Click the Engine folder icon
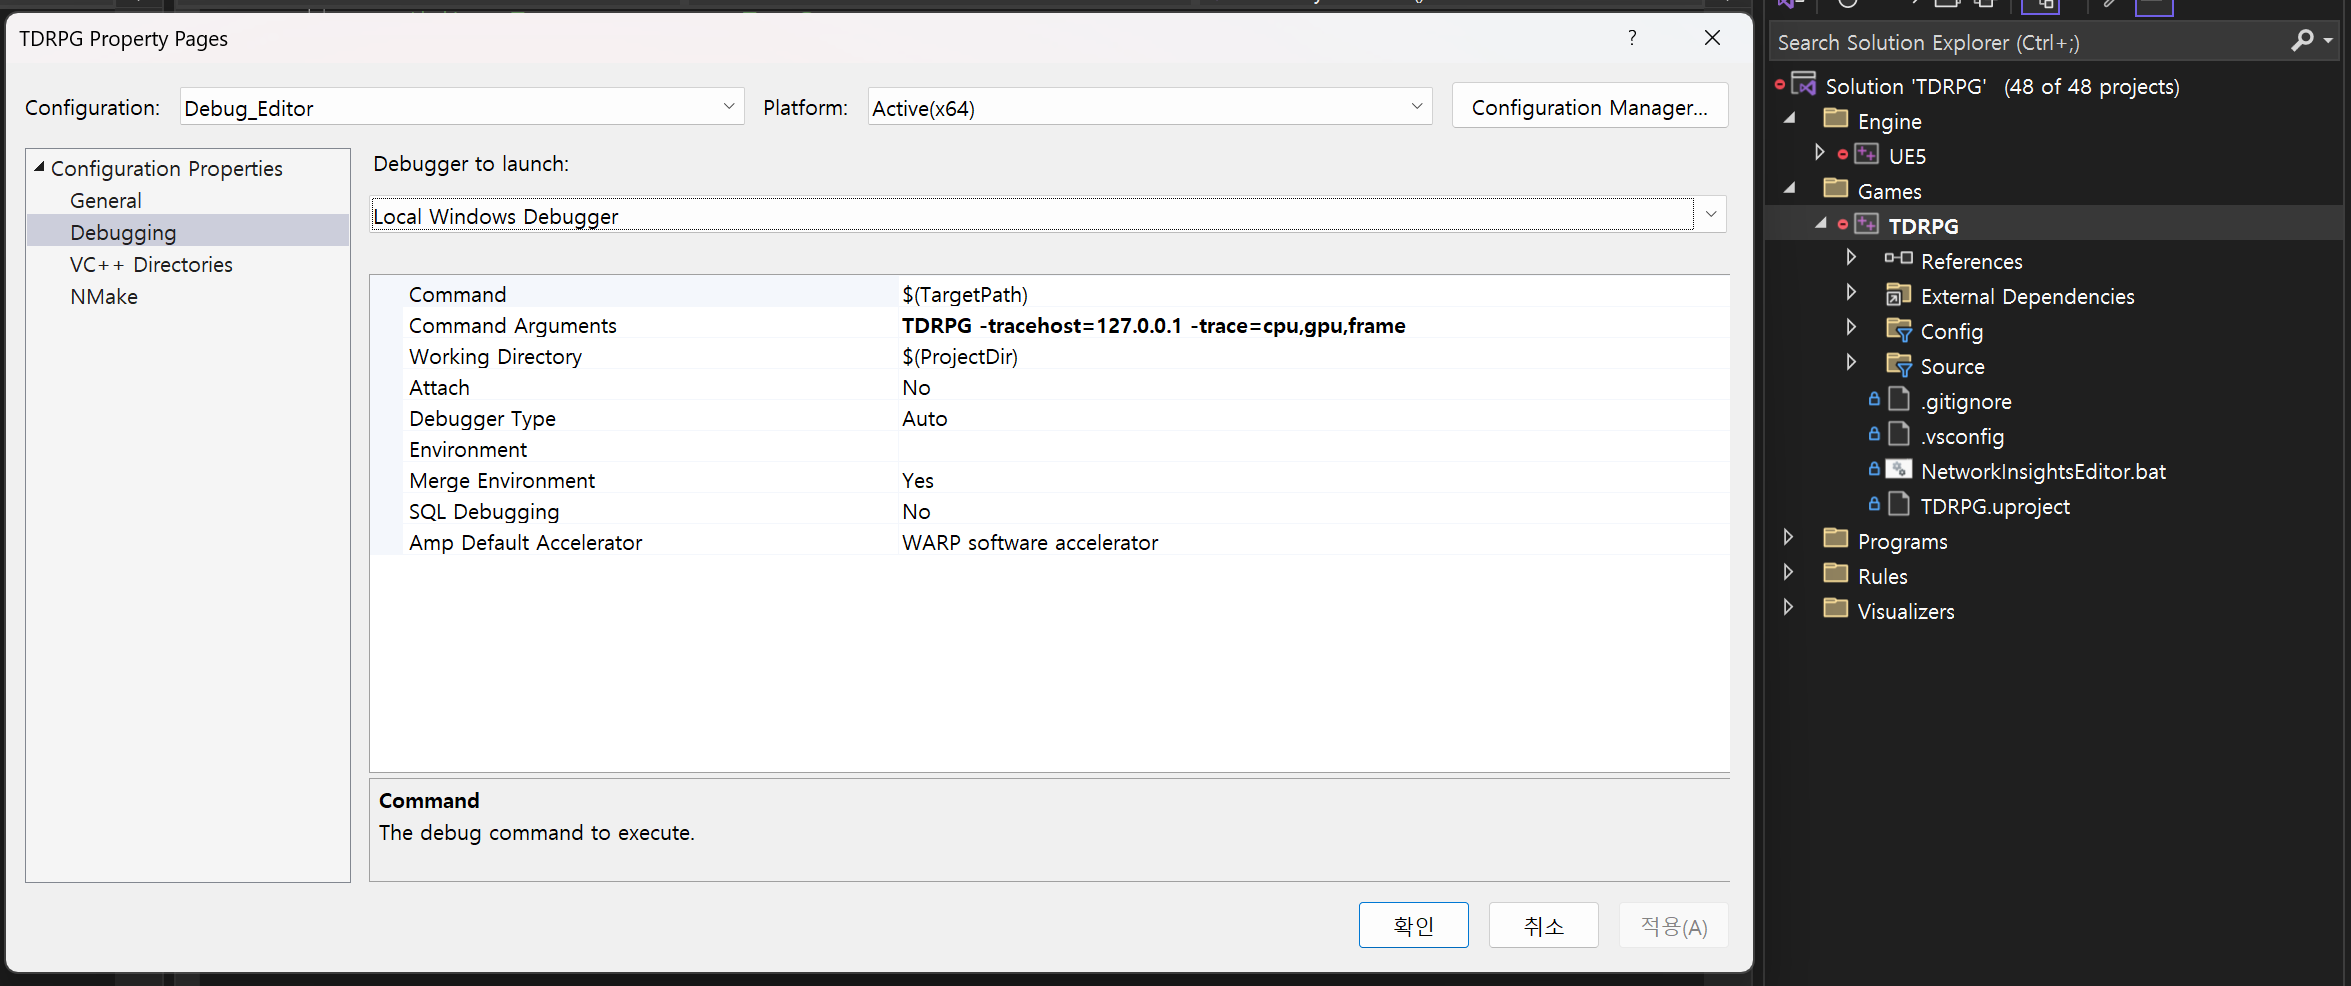The image size is (2351, 986). pos(1835,119)
